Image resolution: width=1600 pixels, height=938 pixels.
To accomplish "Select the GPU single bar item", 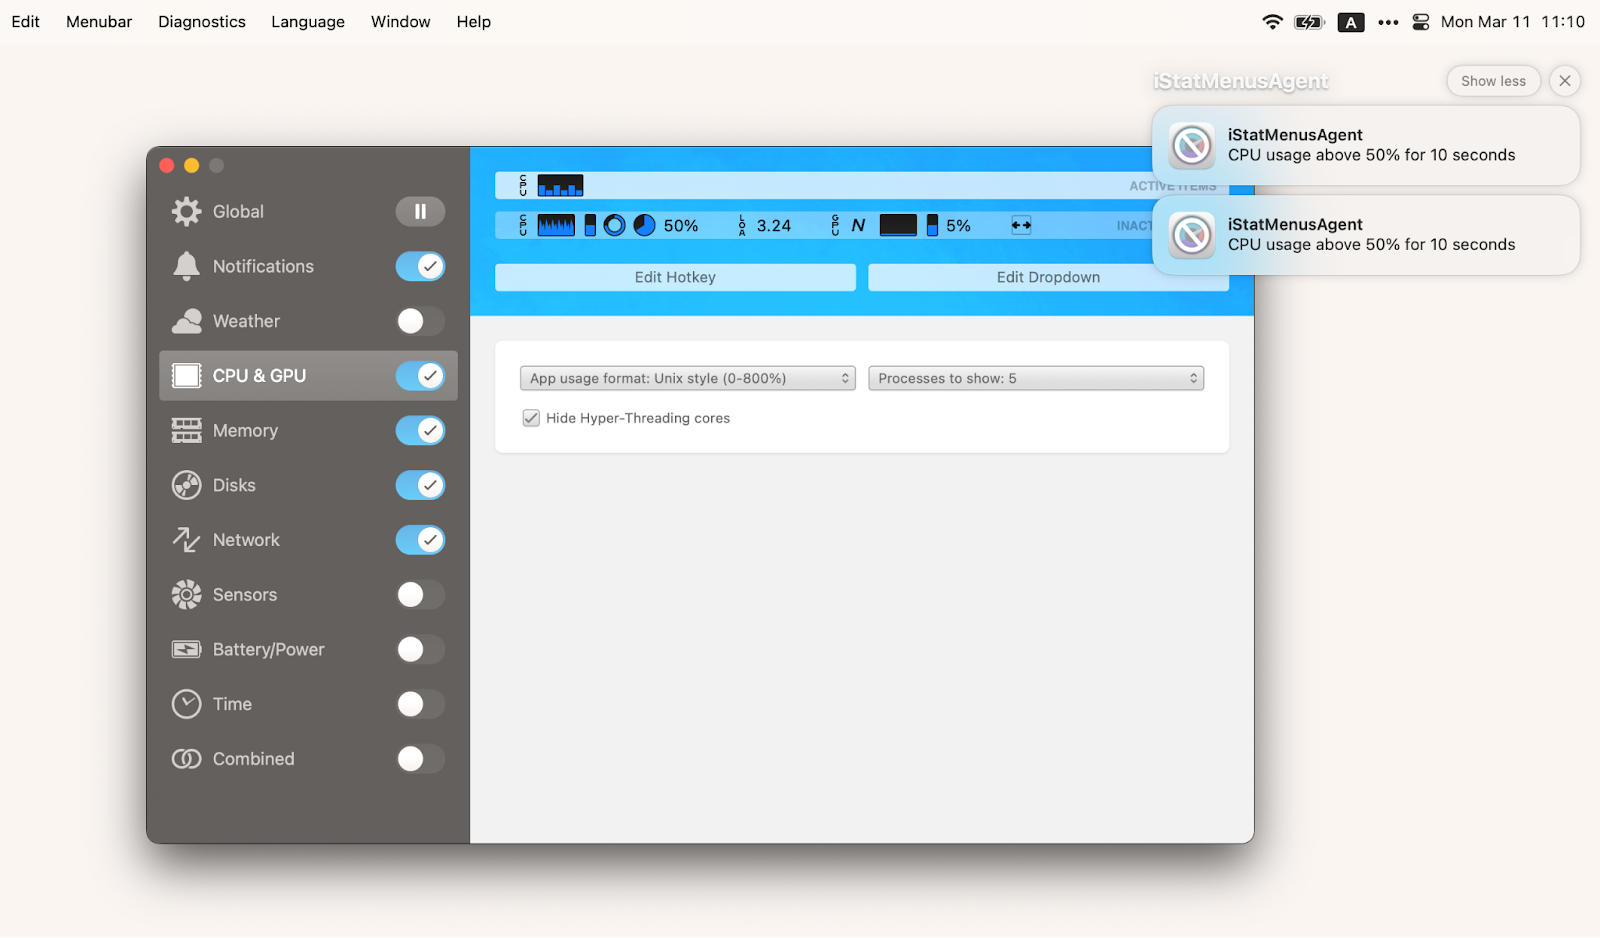I will click(932, 226).
